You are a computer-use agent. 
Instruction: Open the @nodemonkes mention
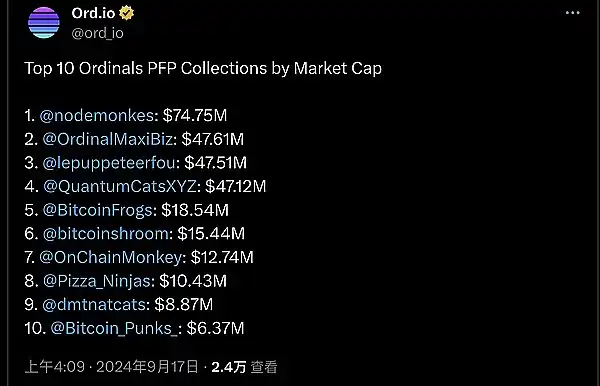pyautogui.click(x=97, y=115)
